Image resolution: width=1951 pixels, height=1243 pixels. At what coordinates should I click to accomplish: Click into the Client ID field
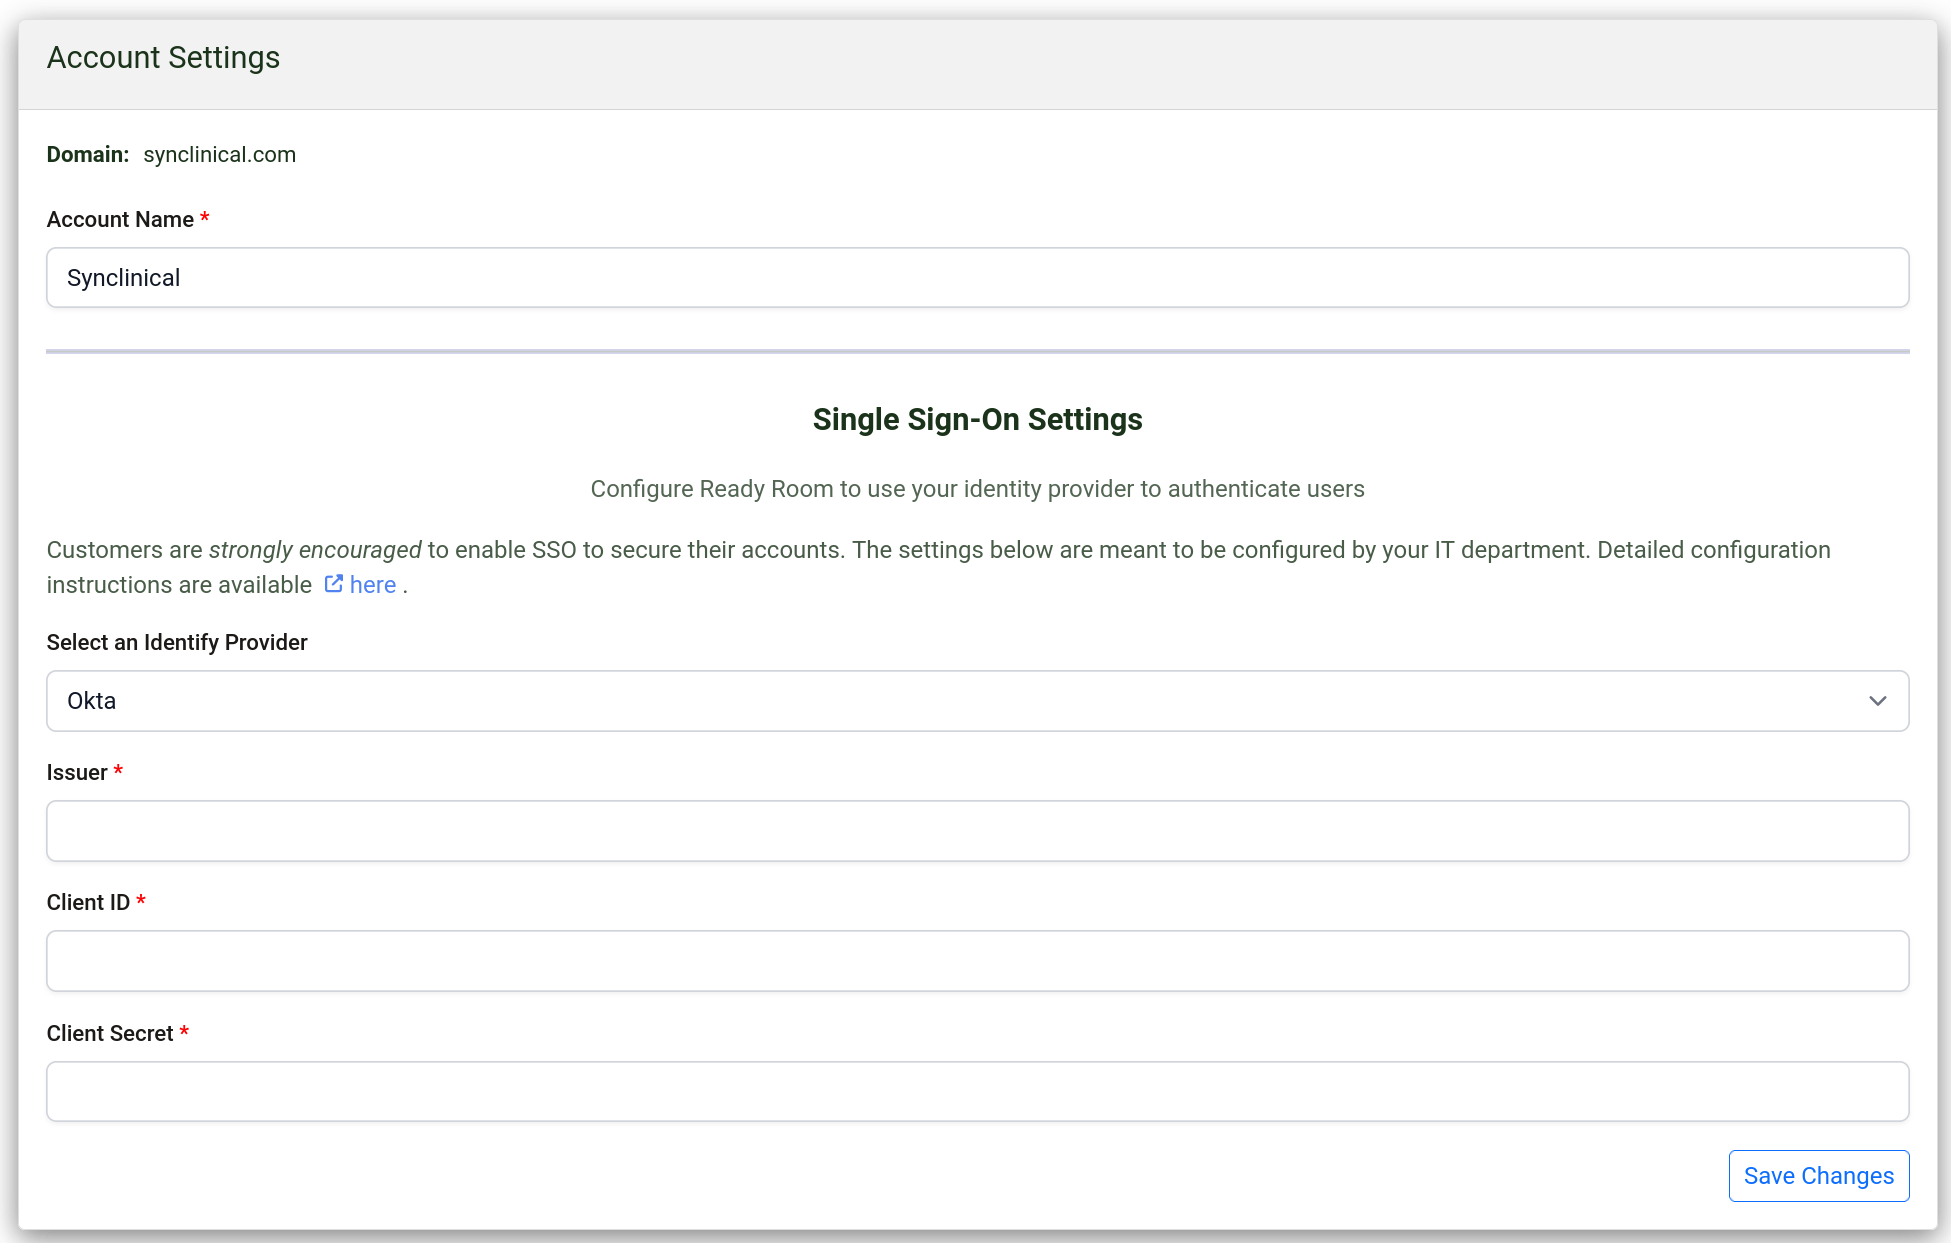click(x=977, y=961)
